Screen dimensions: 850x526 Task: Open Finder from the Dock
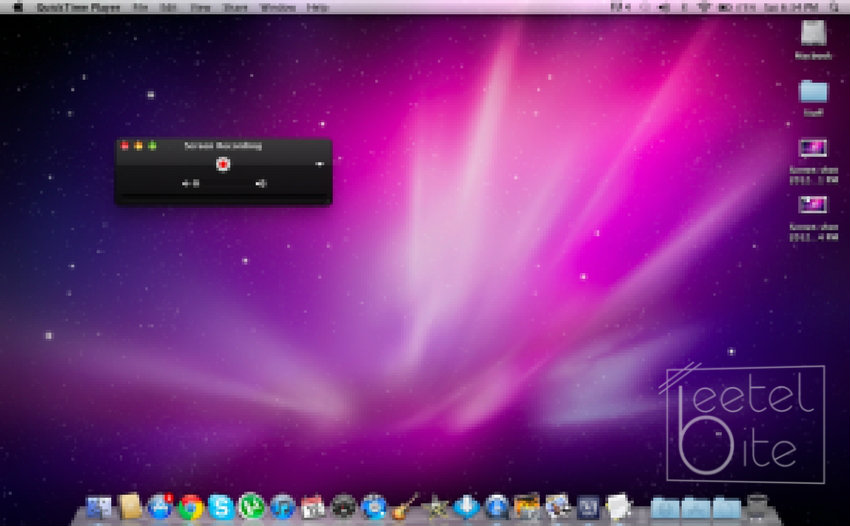(99, 508)
